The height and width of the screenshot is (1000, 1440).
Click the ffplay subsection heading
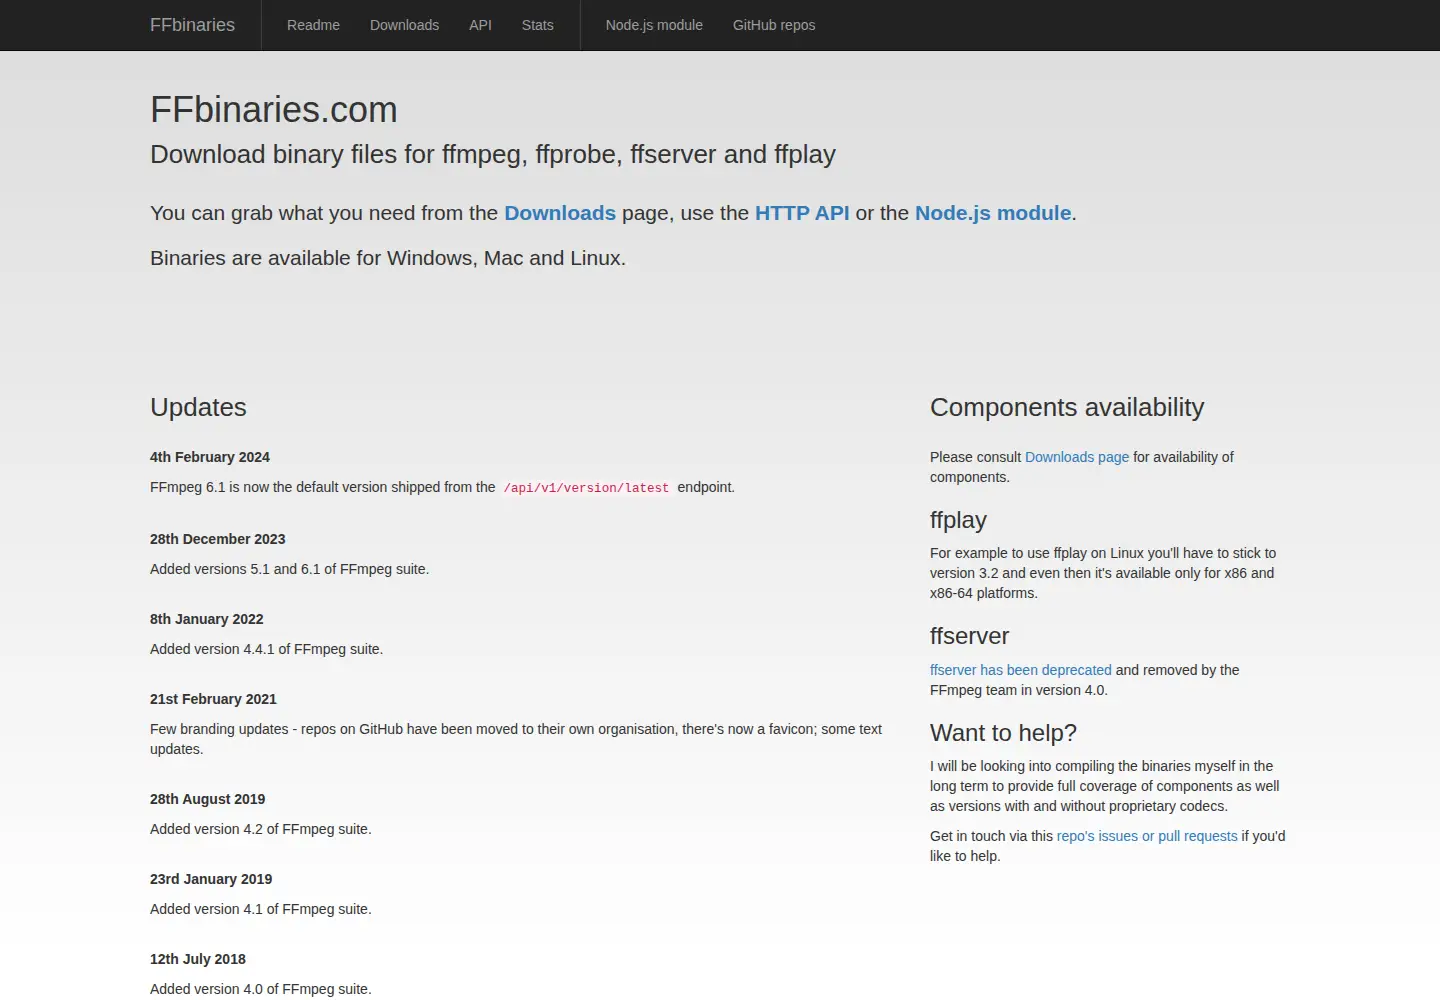pos(958,520)
